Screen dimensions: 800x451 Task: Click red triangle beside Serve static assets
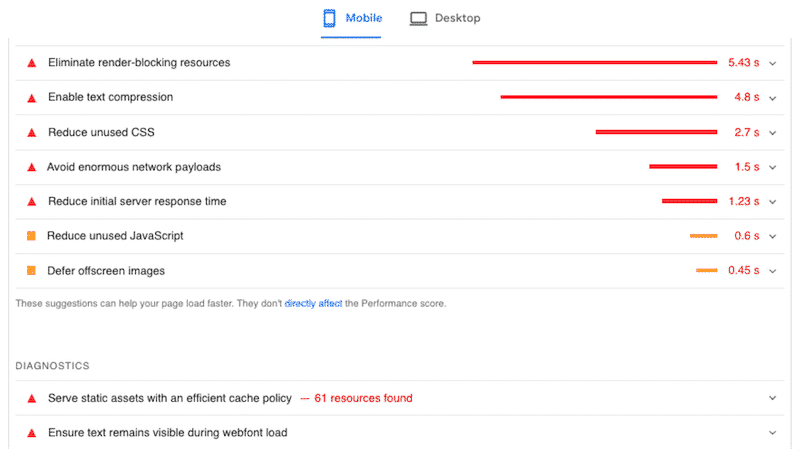pyautogui.click(x=31, y=398)
